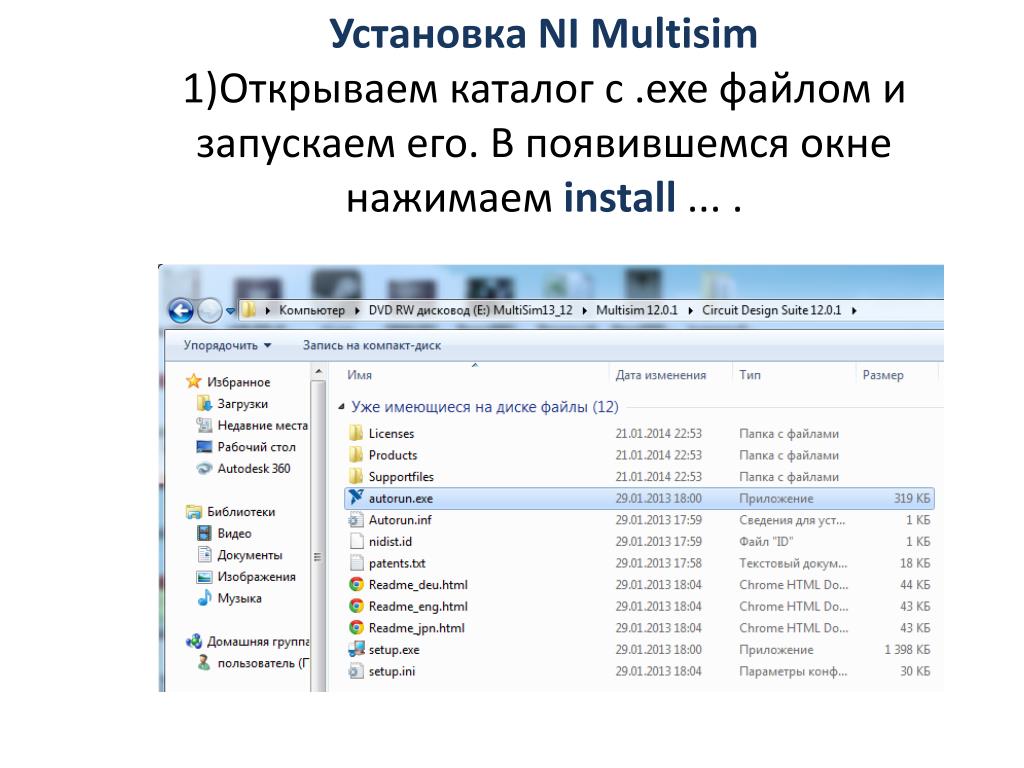1024x768 pixels.
Task: Select the nidist.id file
Action: click(390, 541)
